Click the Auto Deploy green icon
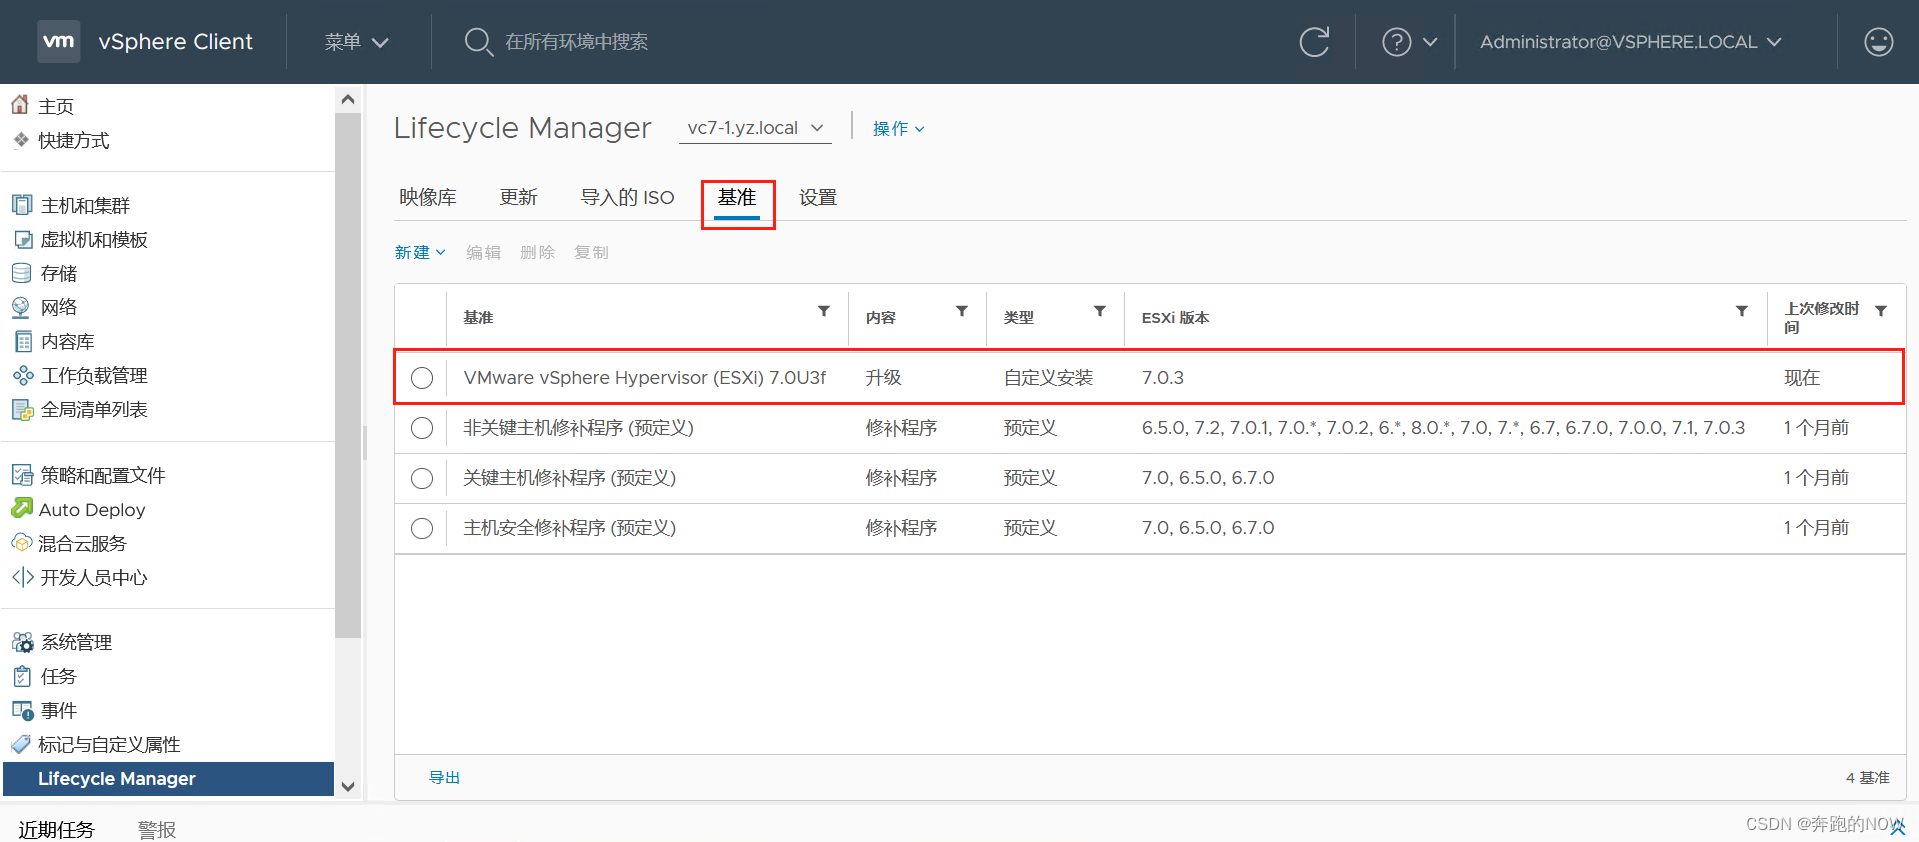The width and height of the screenshot is (1919, 842). (x=22, y=509)
